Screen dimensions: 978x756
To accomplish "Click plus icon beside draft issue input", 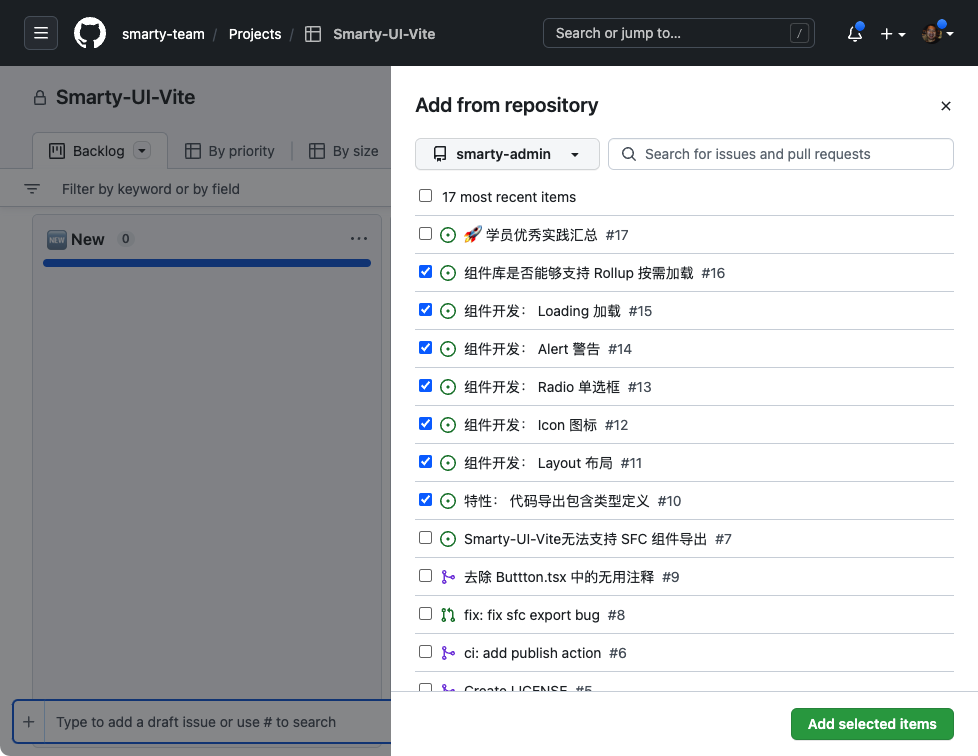I will [x=28, y=722].
